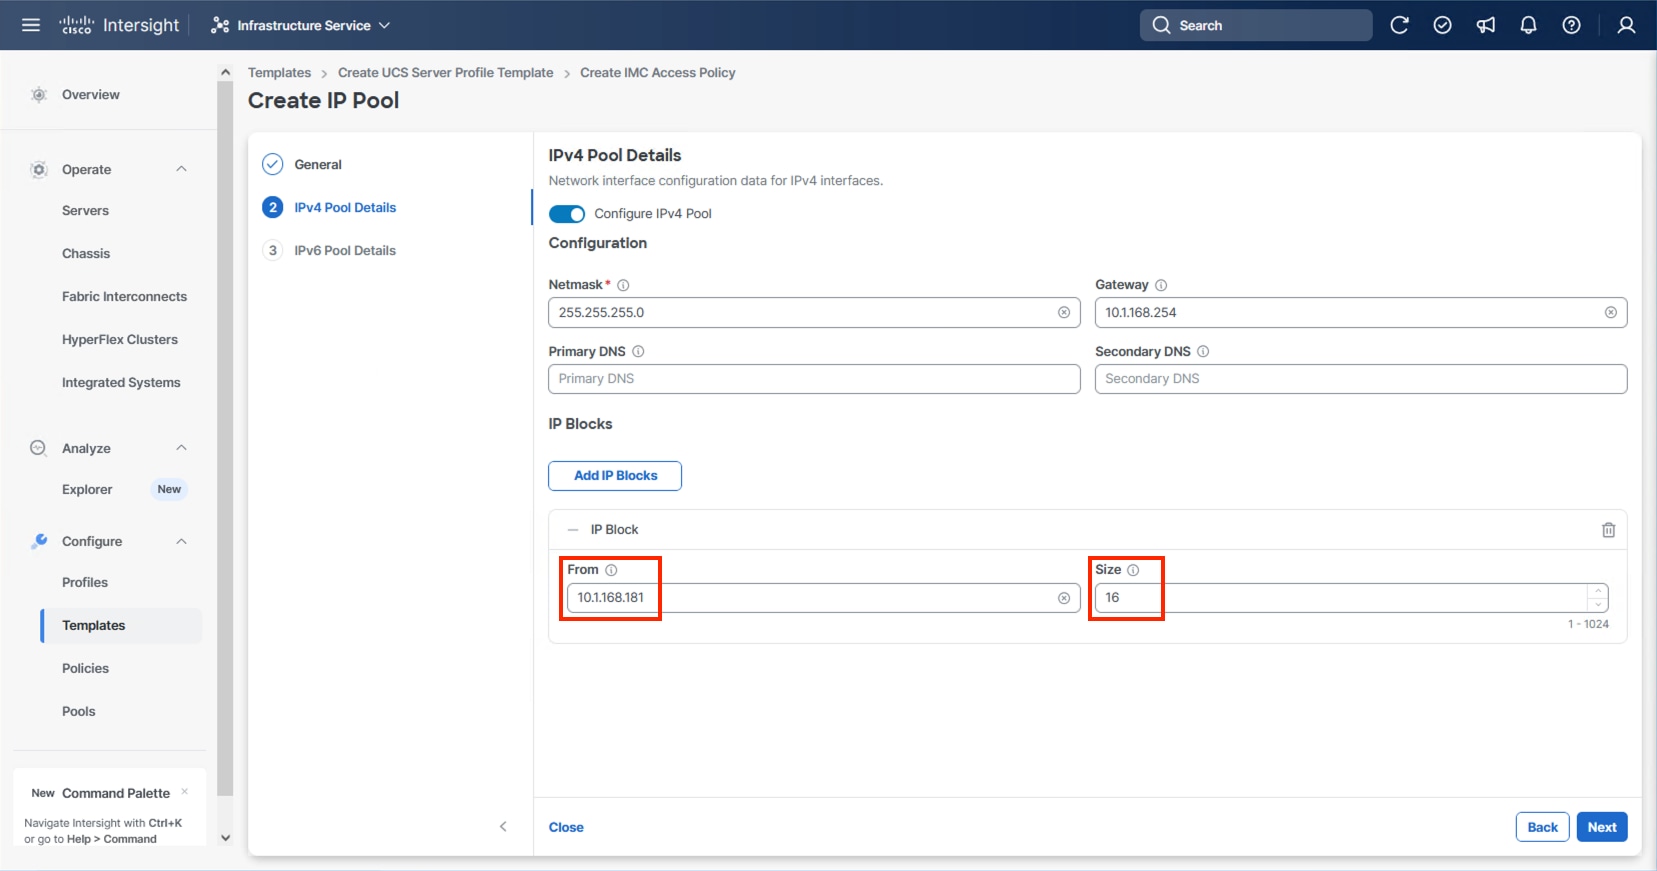Click the sidebar scroll up arrow
Image resolution: width=1657 pixels, height=871 pixels.
pyautogui.click(x=225, y=72)
